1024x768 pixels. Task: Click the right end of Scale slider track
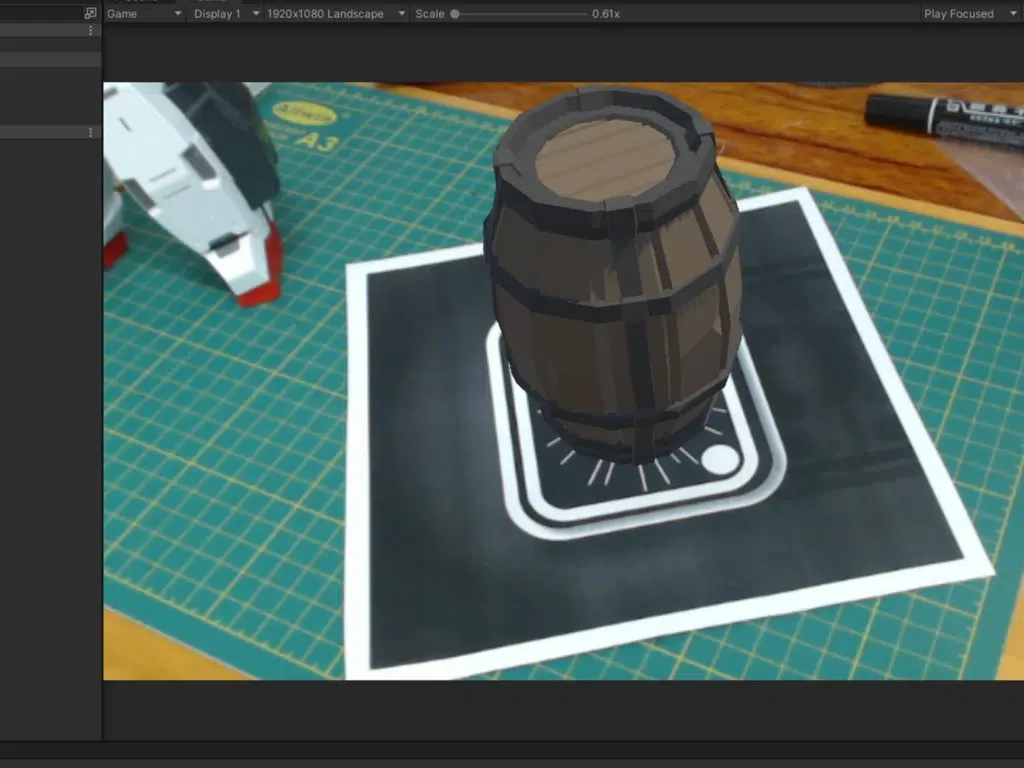click(x=585, y=14)
